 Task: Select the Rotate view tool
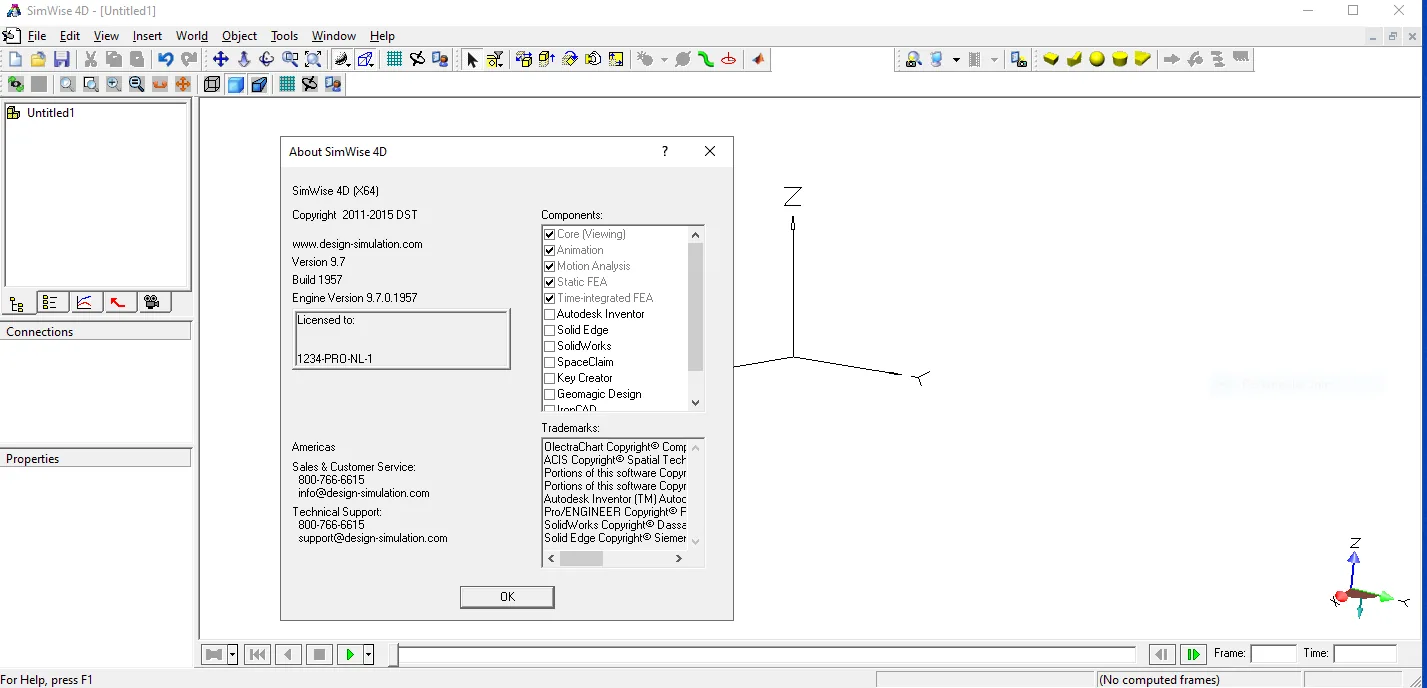(266, 60)
